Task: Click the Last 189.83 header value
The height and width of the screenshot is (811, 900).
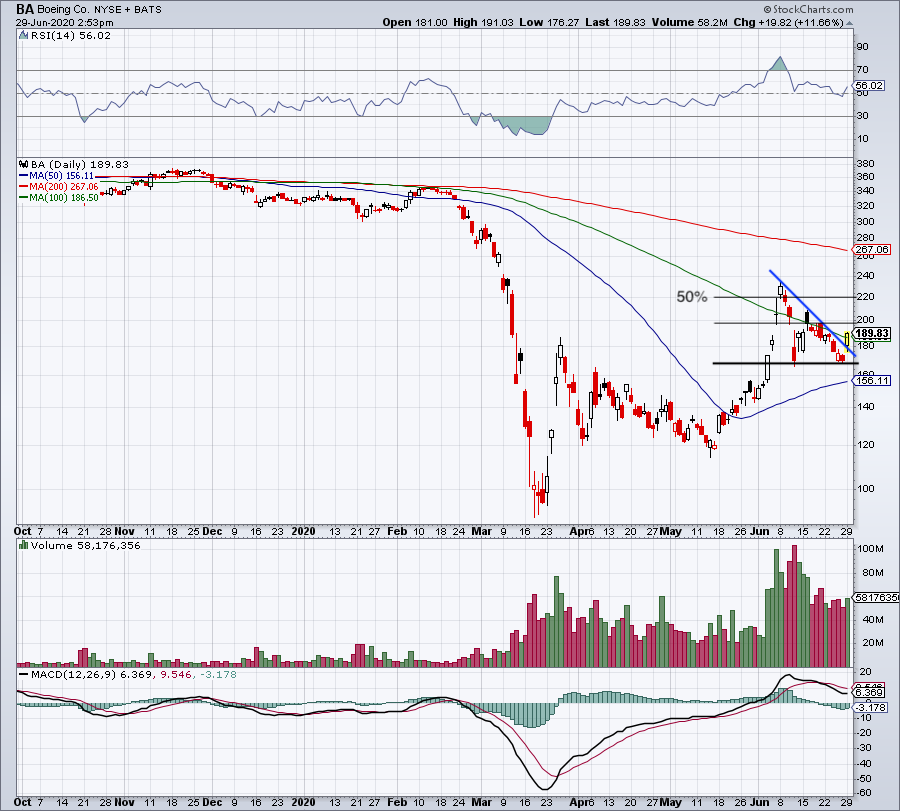Action: 615,22
